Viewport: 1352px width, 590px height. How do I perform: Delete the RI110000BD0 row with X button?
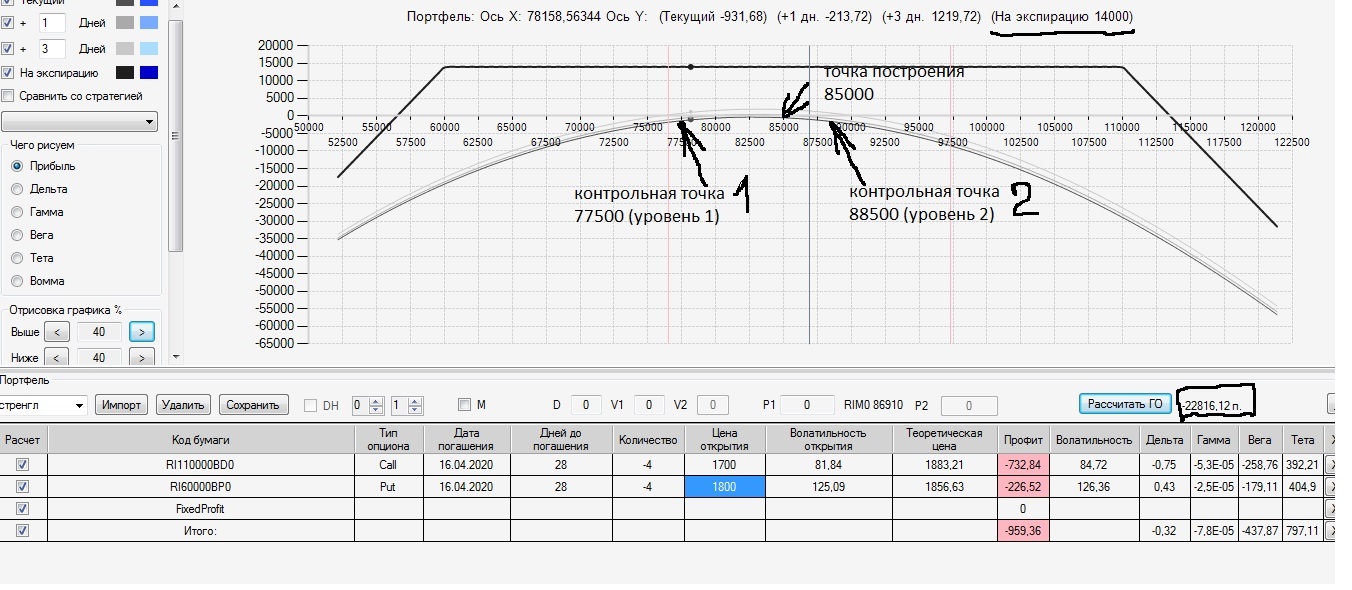click(1330, 465)
